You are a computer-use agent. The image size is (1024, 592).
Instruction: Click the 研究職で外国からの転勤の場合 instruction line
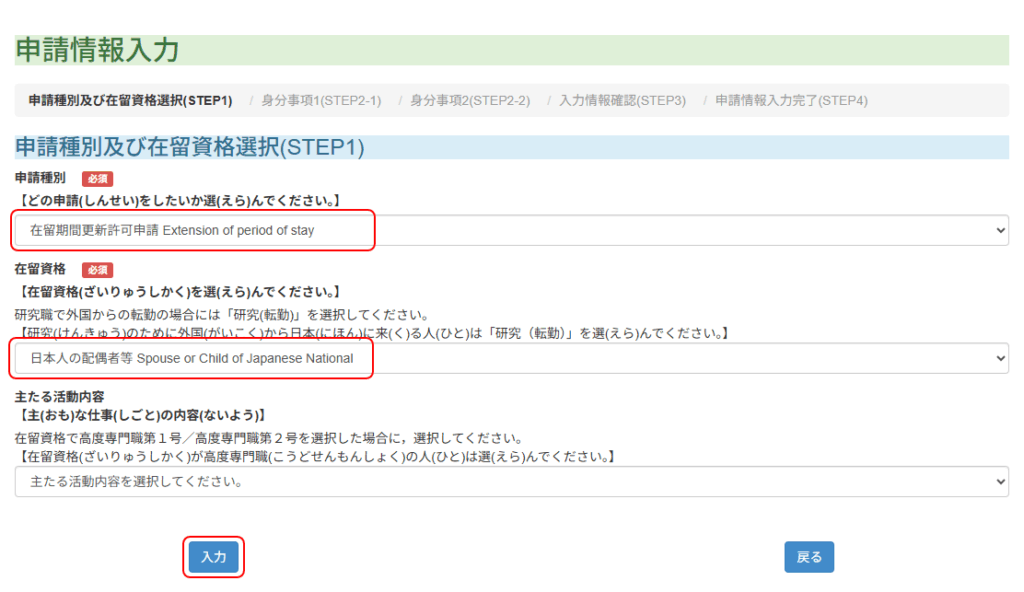pos(221,314)
